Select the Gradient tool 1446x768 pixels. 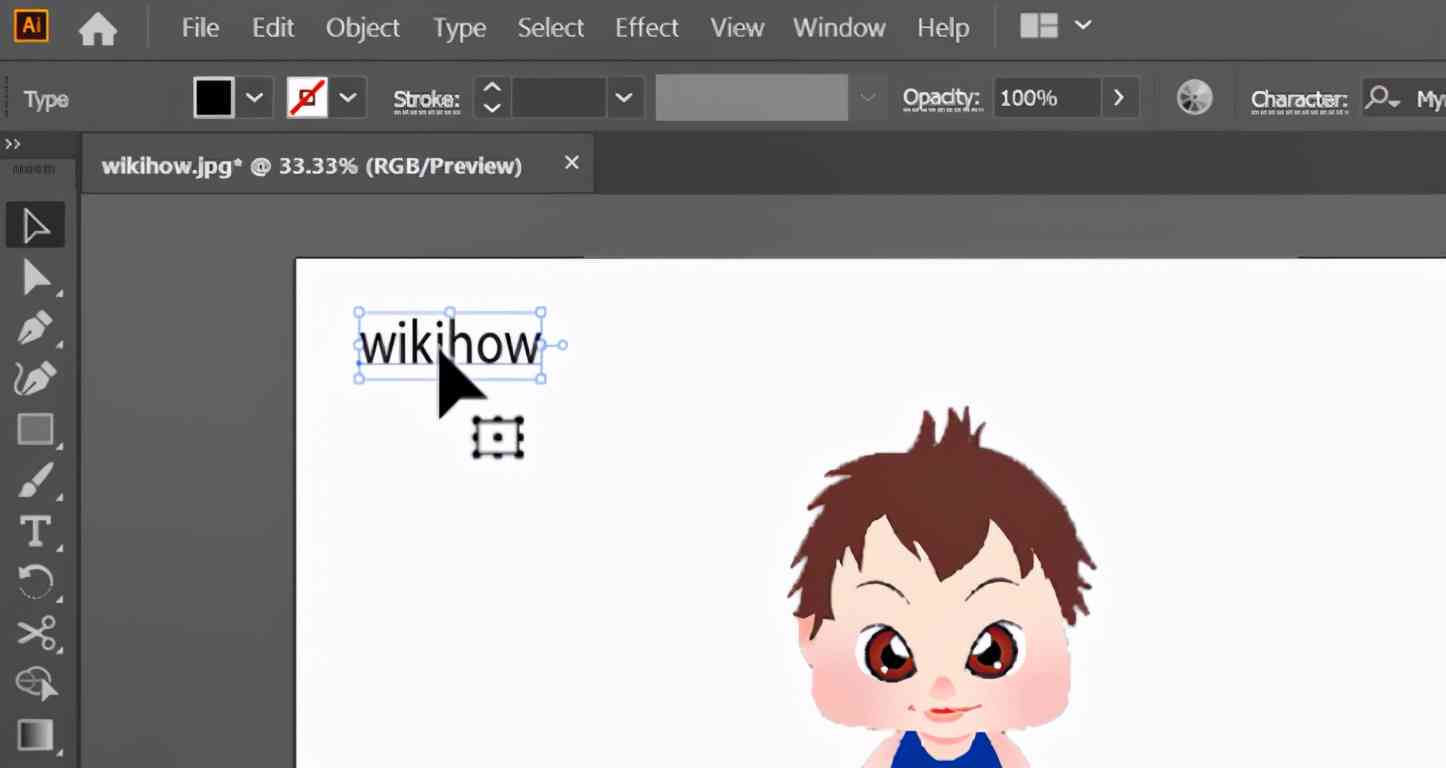pyautogui.click(x=36, y=735)
